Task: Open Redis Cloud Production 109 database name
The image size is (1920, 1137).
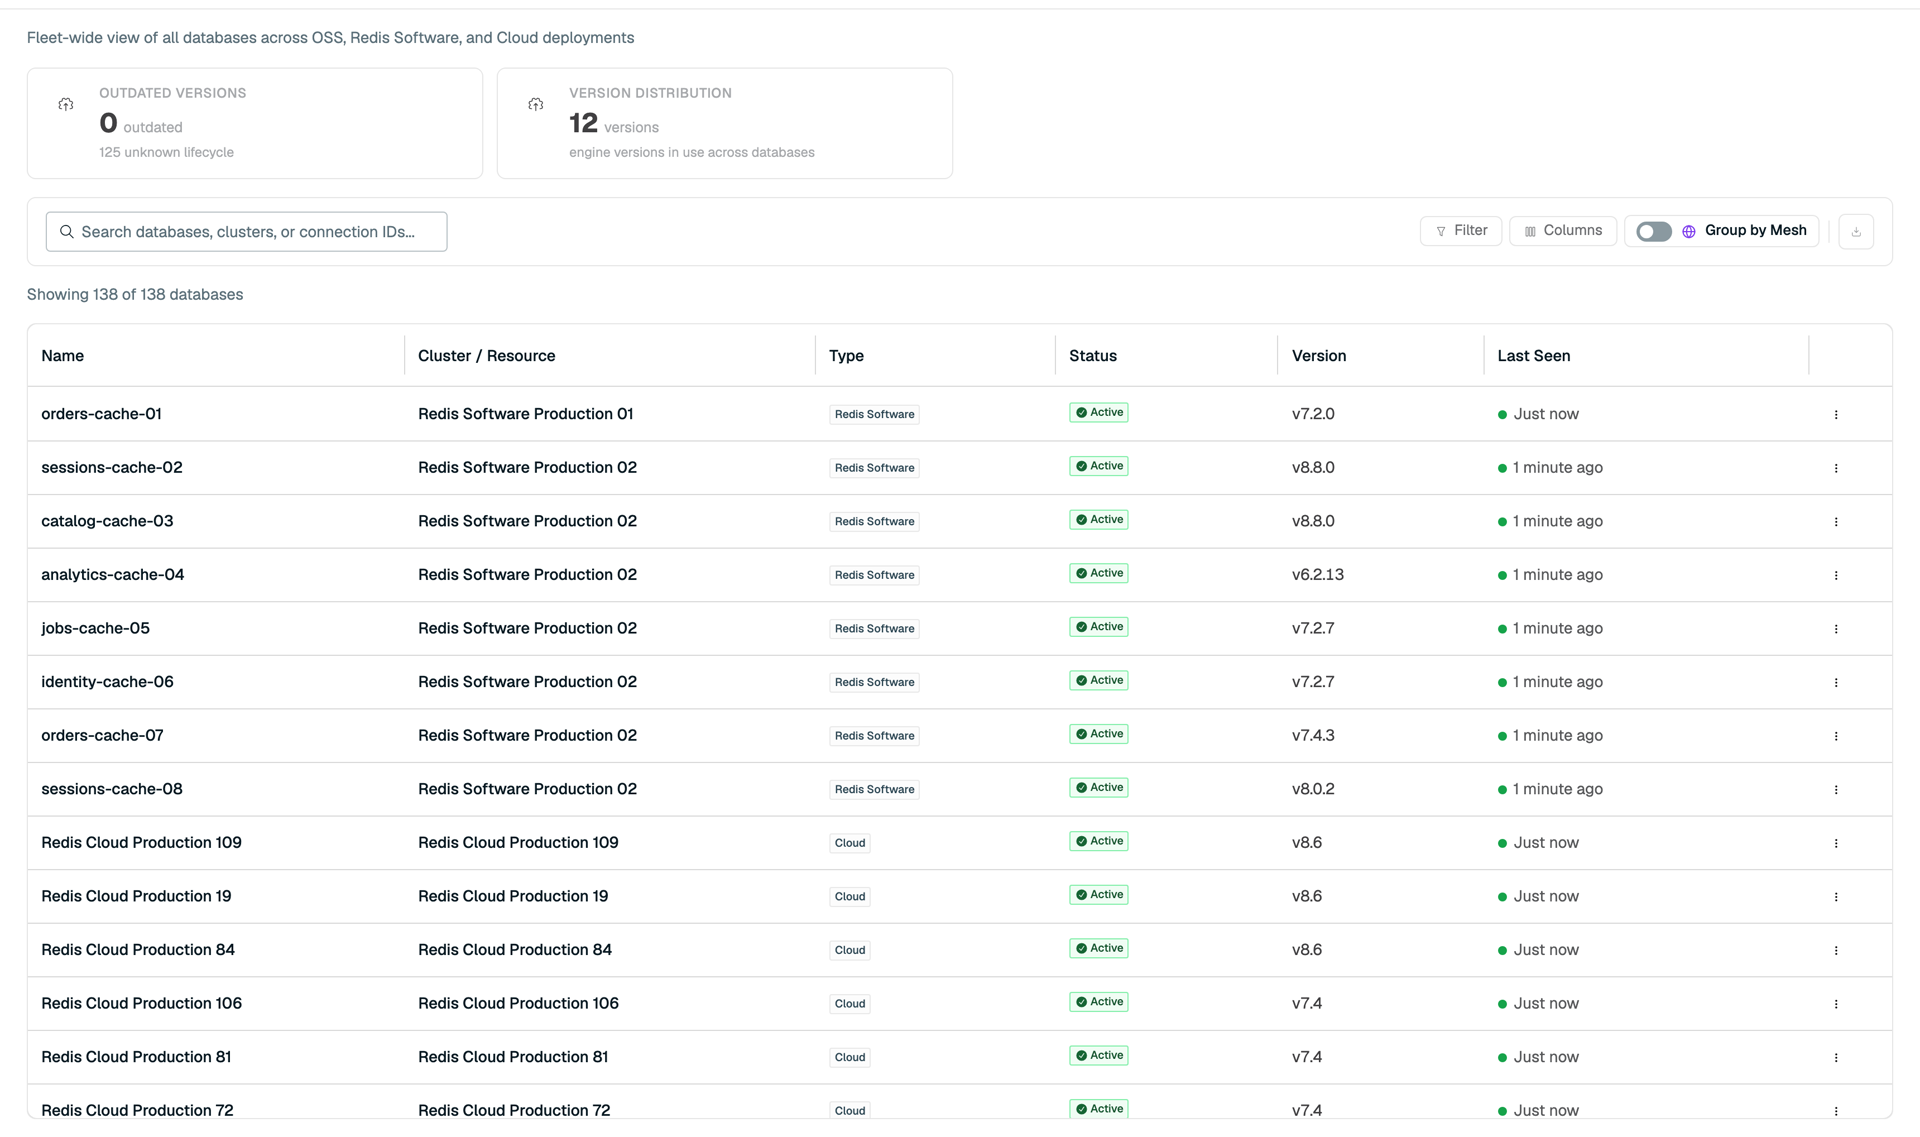Action: 141,843
